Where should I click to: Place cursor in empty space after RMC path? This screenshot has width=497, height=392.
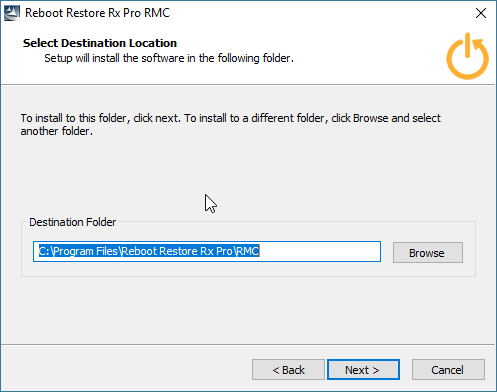319,251
